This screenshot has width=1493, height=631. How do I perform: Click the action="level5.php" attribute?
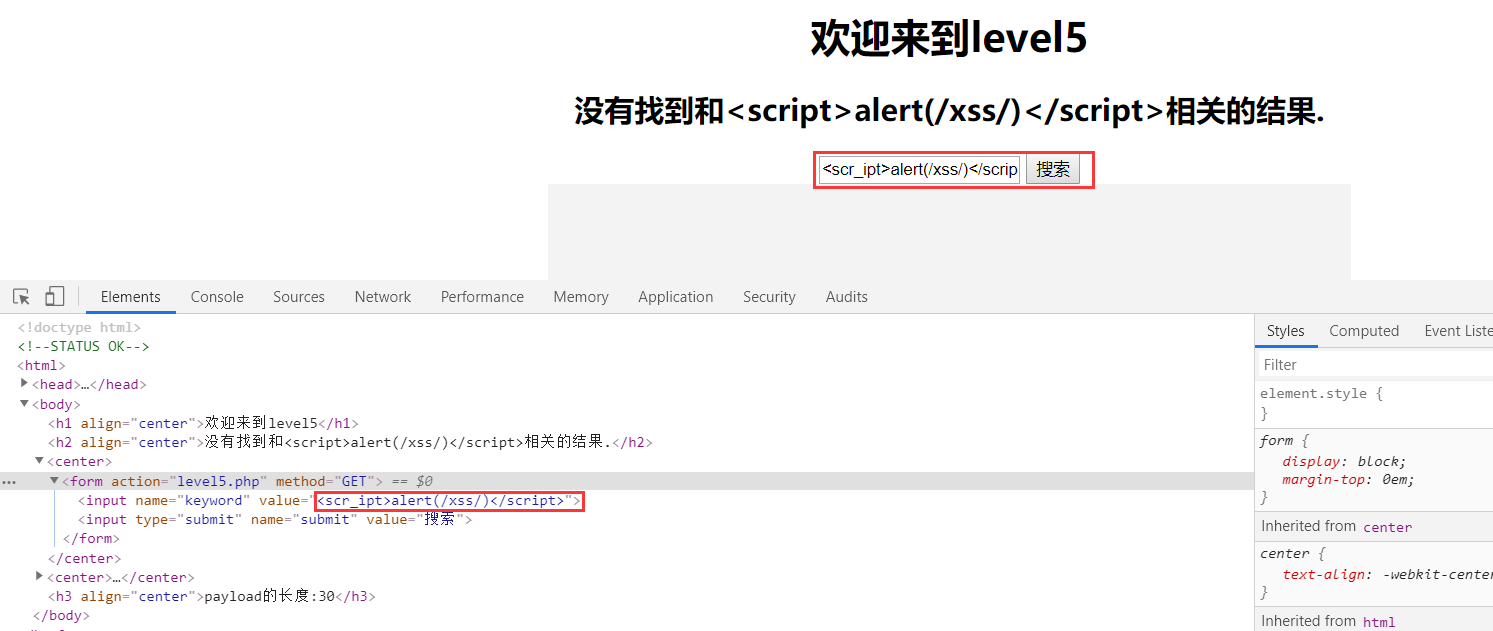pos(189,481)
